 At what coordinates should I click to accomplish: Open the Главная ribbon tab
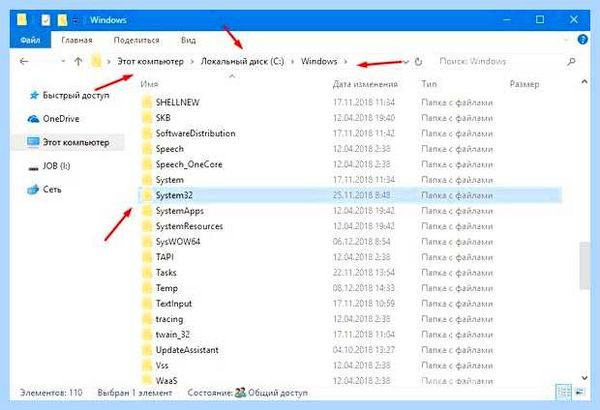(x=77, y=40)
